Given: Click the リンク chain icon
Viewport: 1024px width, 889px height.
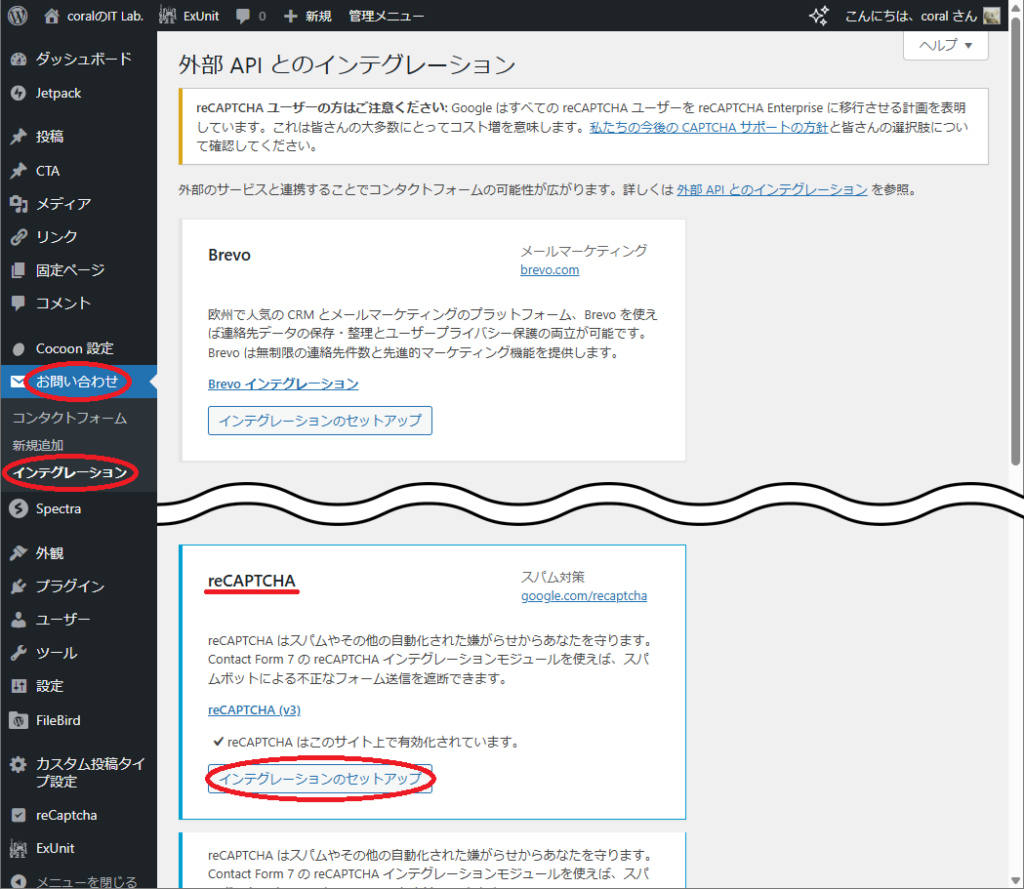Looking at the screenshot, I should 18,237.
